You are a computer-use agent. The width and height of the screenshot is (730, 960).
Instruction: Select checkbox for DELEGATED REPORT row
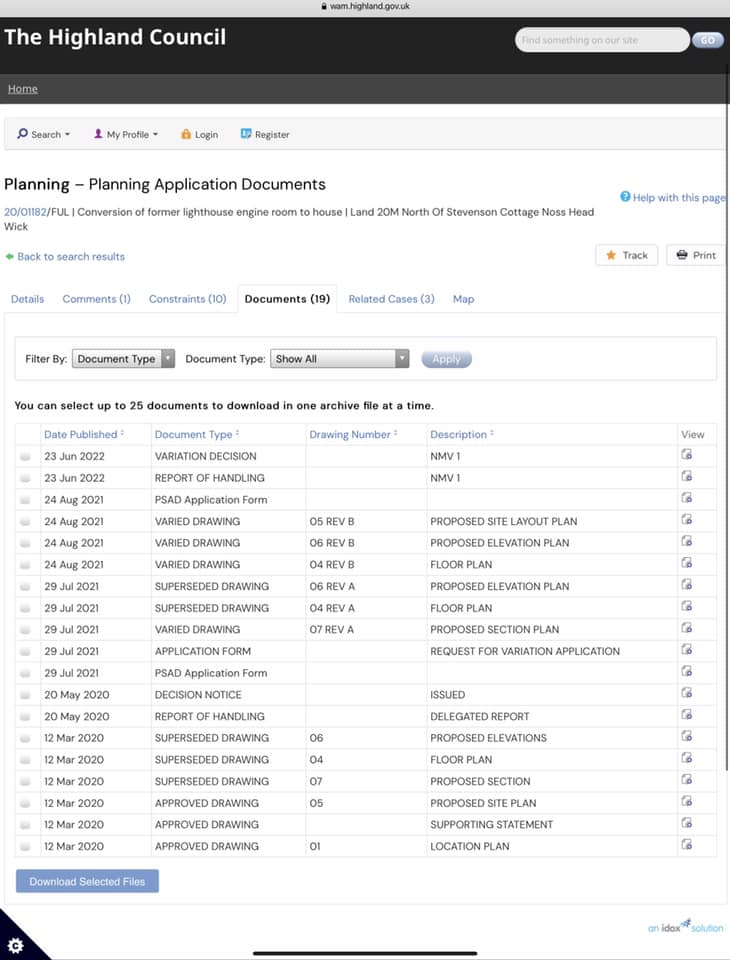click(25, 717)
